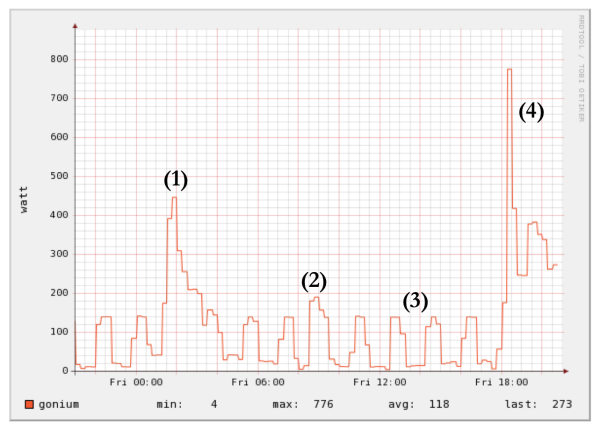Select the '700' y-axis label
Image resolution: width=600 pixels, height=430 pixels.
click(x=59, y=98)
